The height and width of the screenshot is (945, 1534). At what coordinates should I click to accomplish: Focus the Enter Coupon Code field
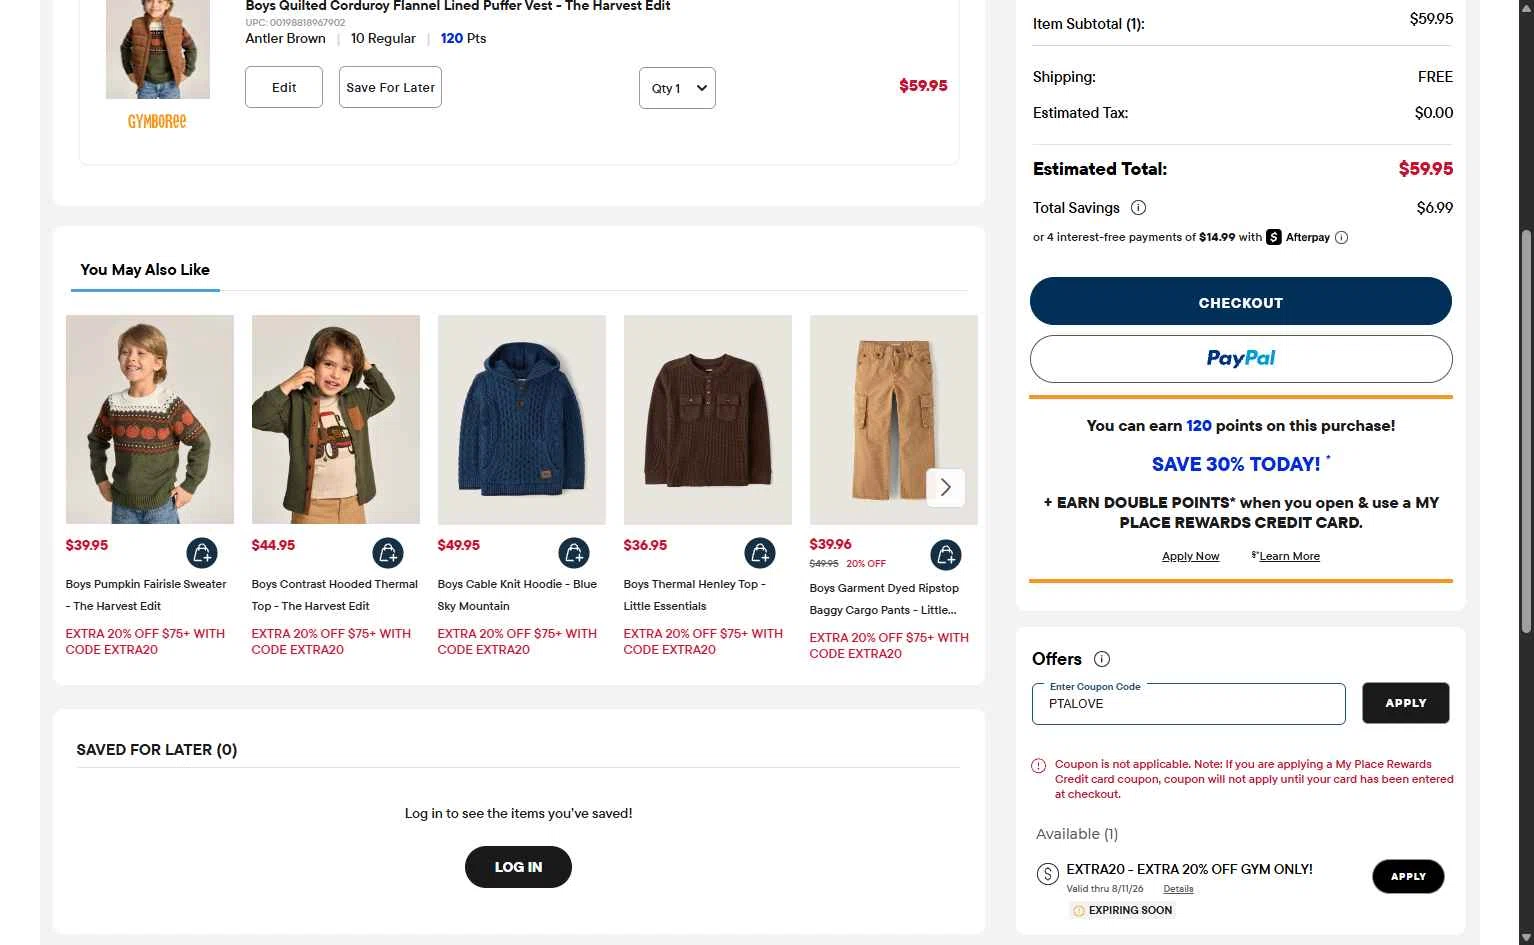point(1189,704)
